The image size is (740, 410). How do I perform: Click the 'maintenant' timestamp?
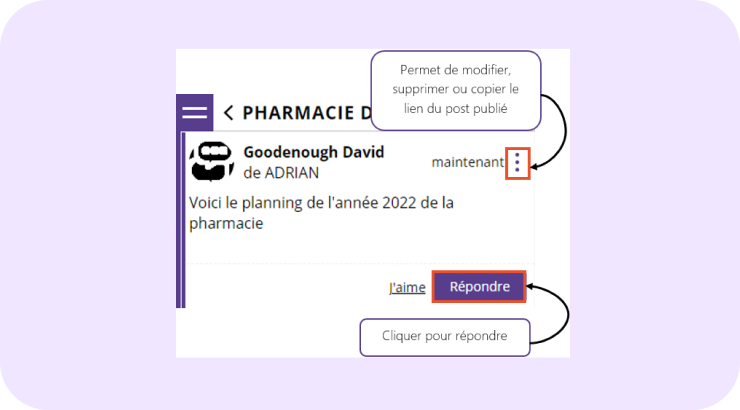[x=467, y=162]
